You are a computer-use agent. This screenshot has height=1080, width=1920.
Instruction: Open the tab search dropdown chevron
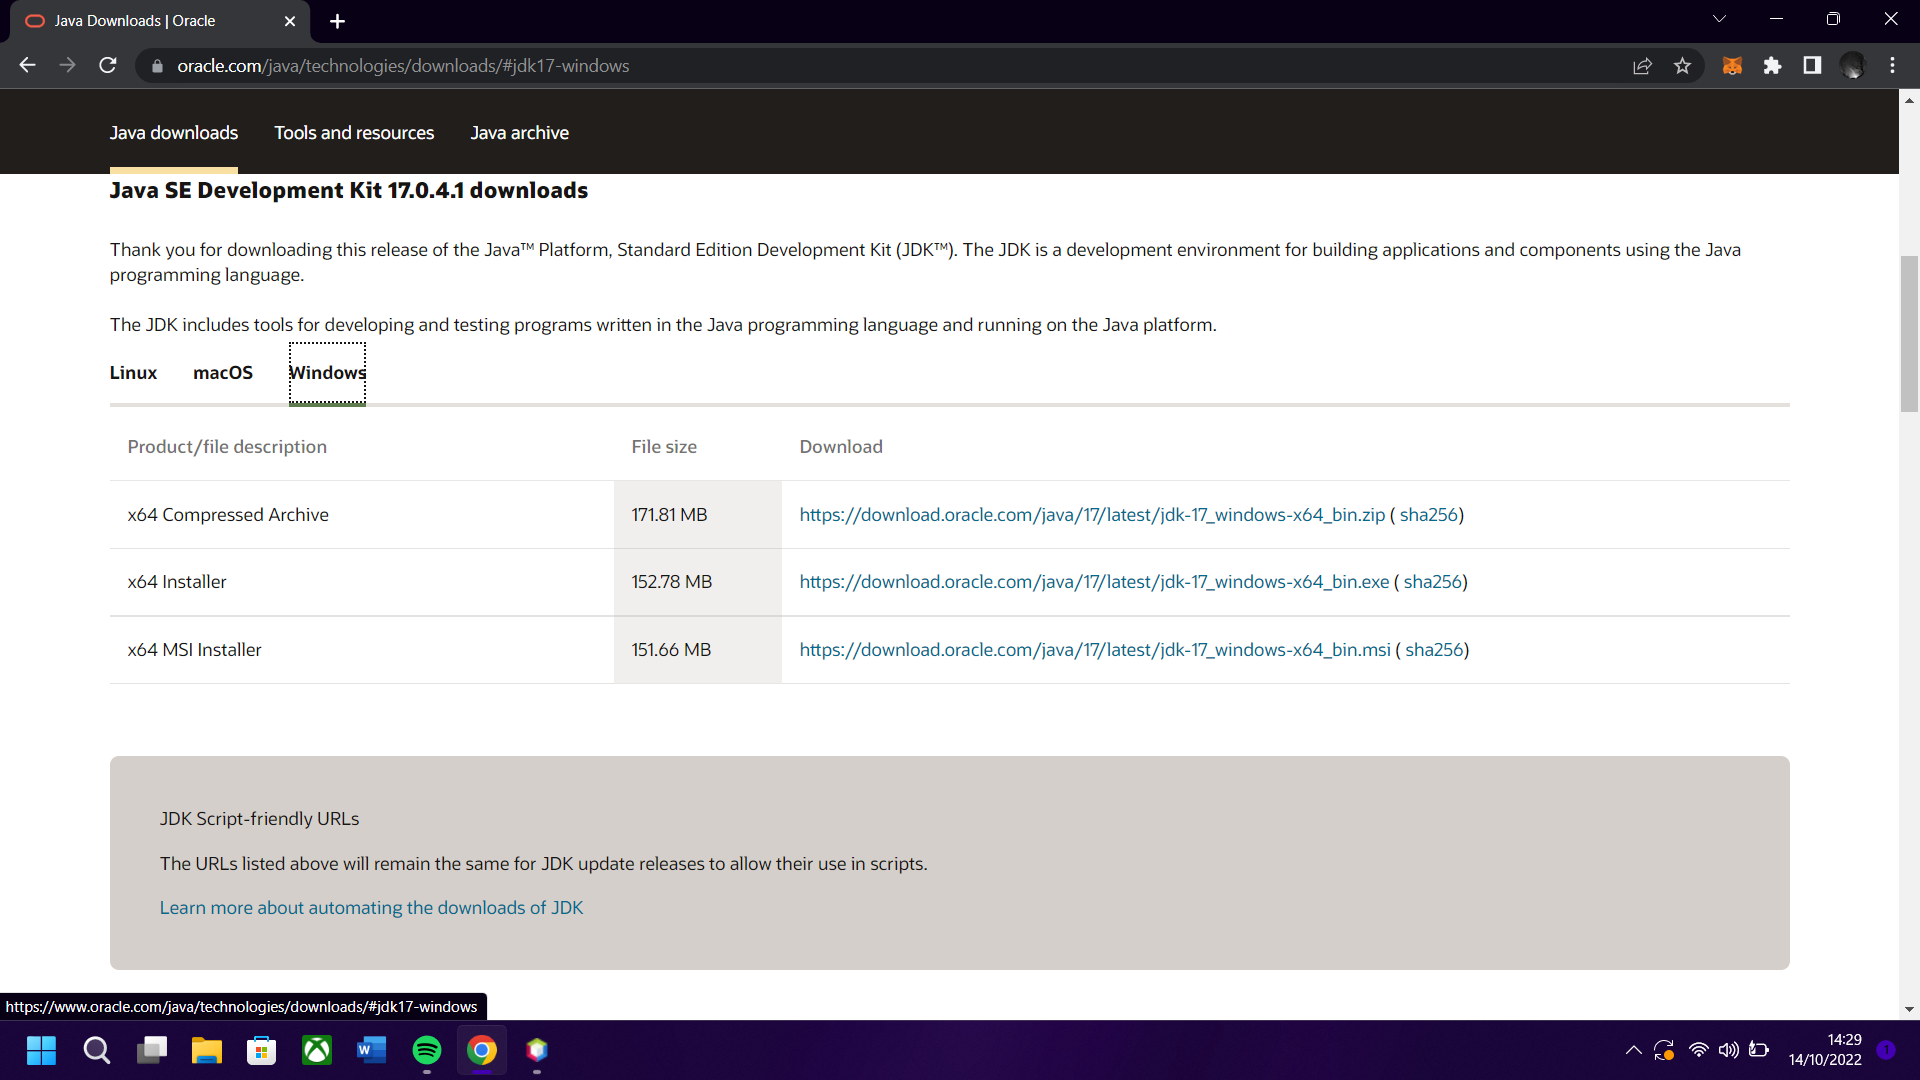[1719, 18]
